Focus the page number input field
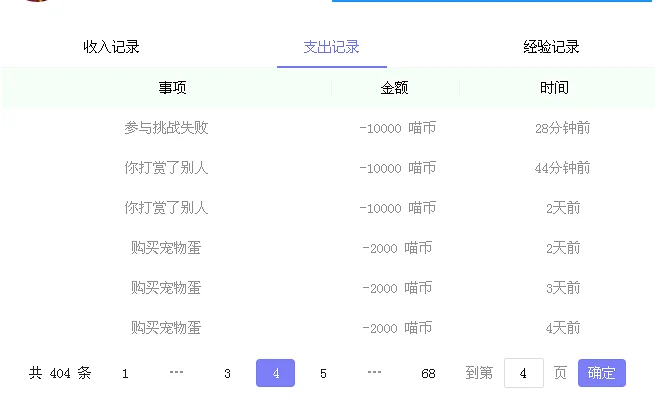Image resolution: width=655 pixels, height=408 pixels. click(524, 373)
